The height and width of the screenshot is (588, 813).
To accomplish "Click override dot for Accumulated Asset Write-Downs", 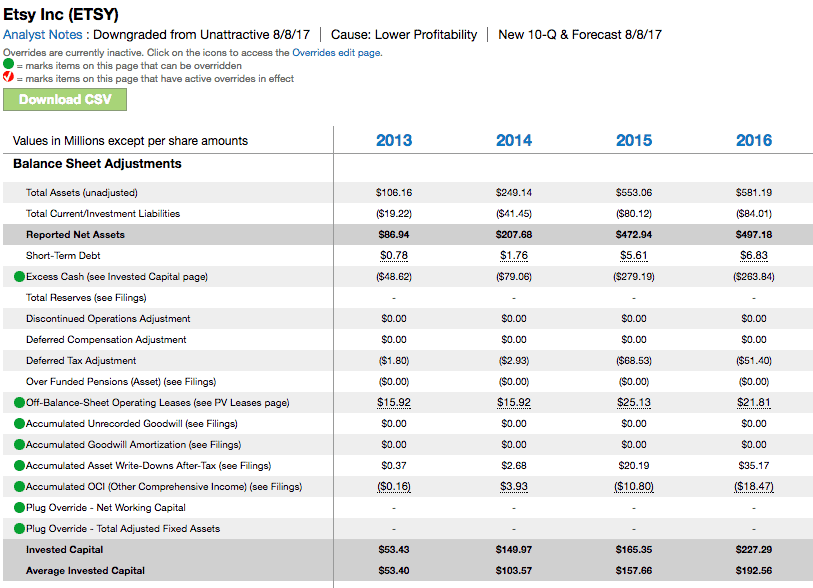I will 19,466.
